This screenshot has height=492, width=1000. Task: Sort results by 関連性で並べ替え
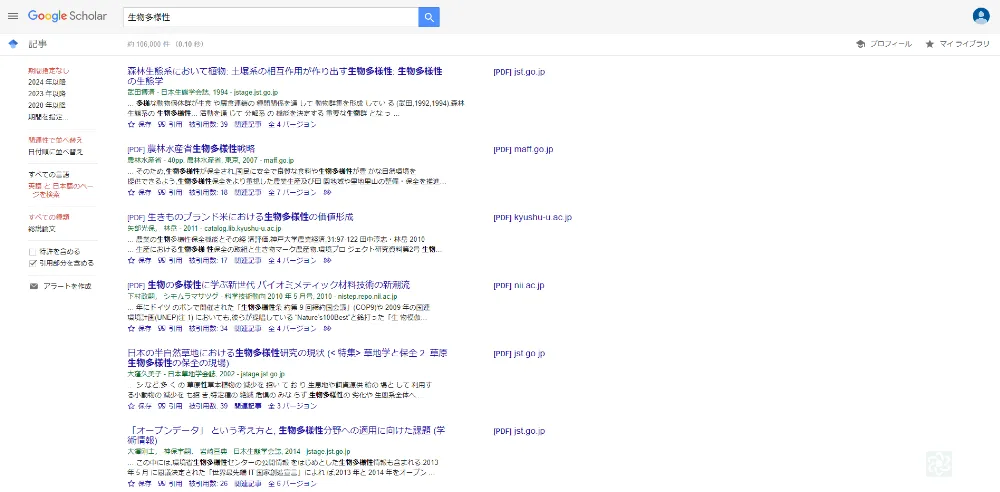[x=55, y=140]
